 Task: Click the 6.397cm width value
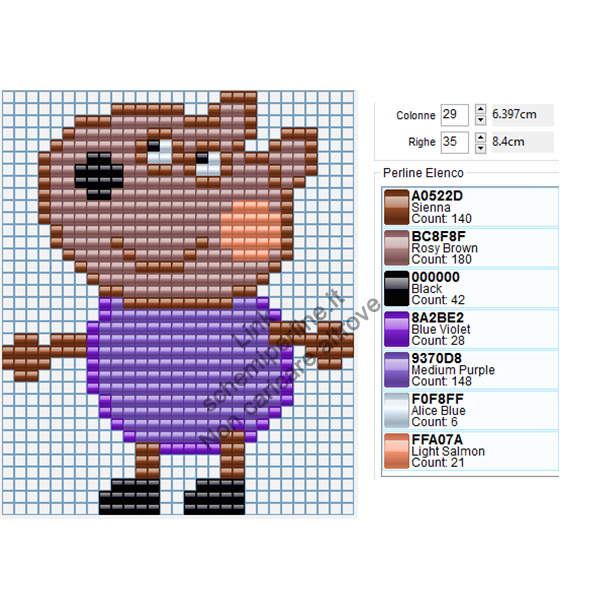(514, 114)
